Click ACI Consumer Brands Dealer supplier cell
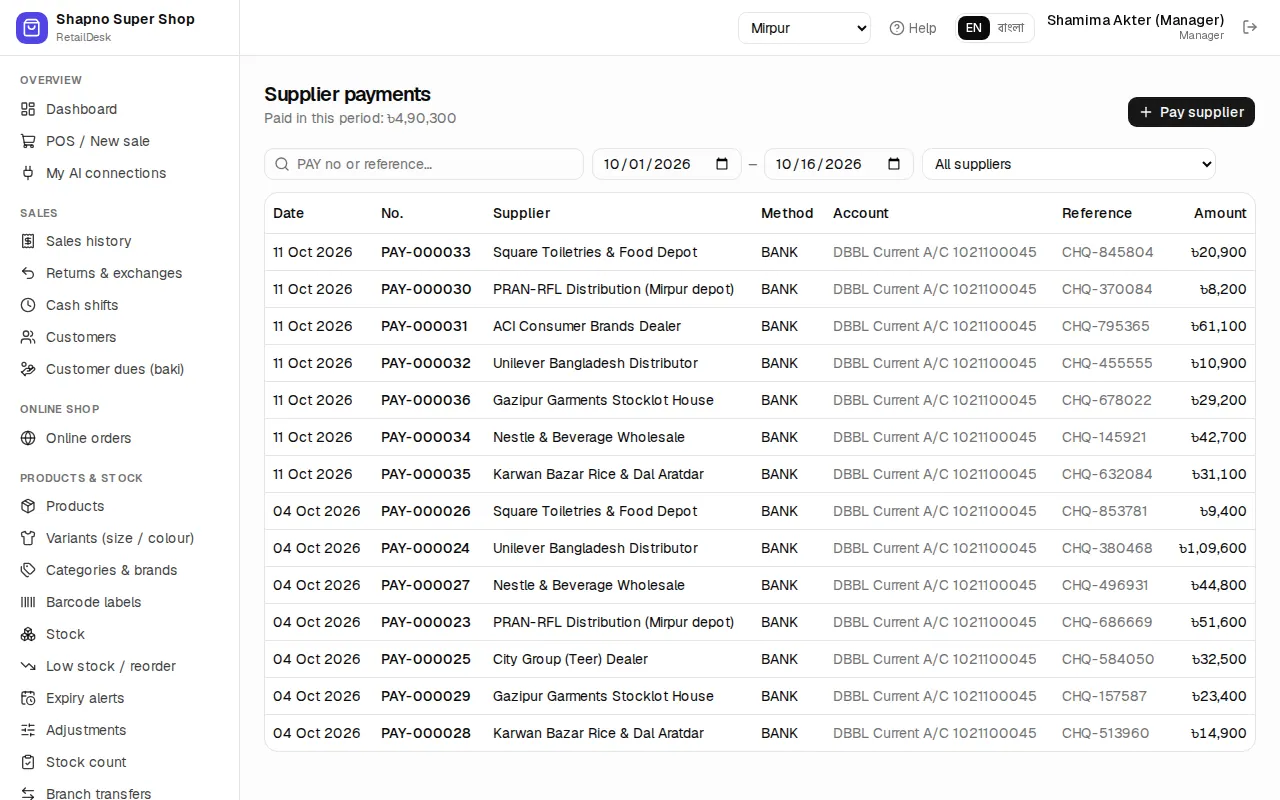Image resolution: width=1280 pixels, height=800 pixels. click(587, 326)
